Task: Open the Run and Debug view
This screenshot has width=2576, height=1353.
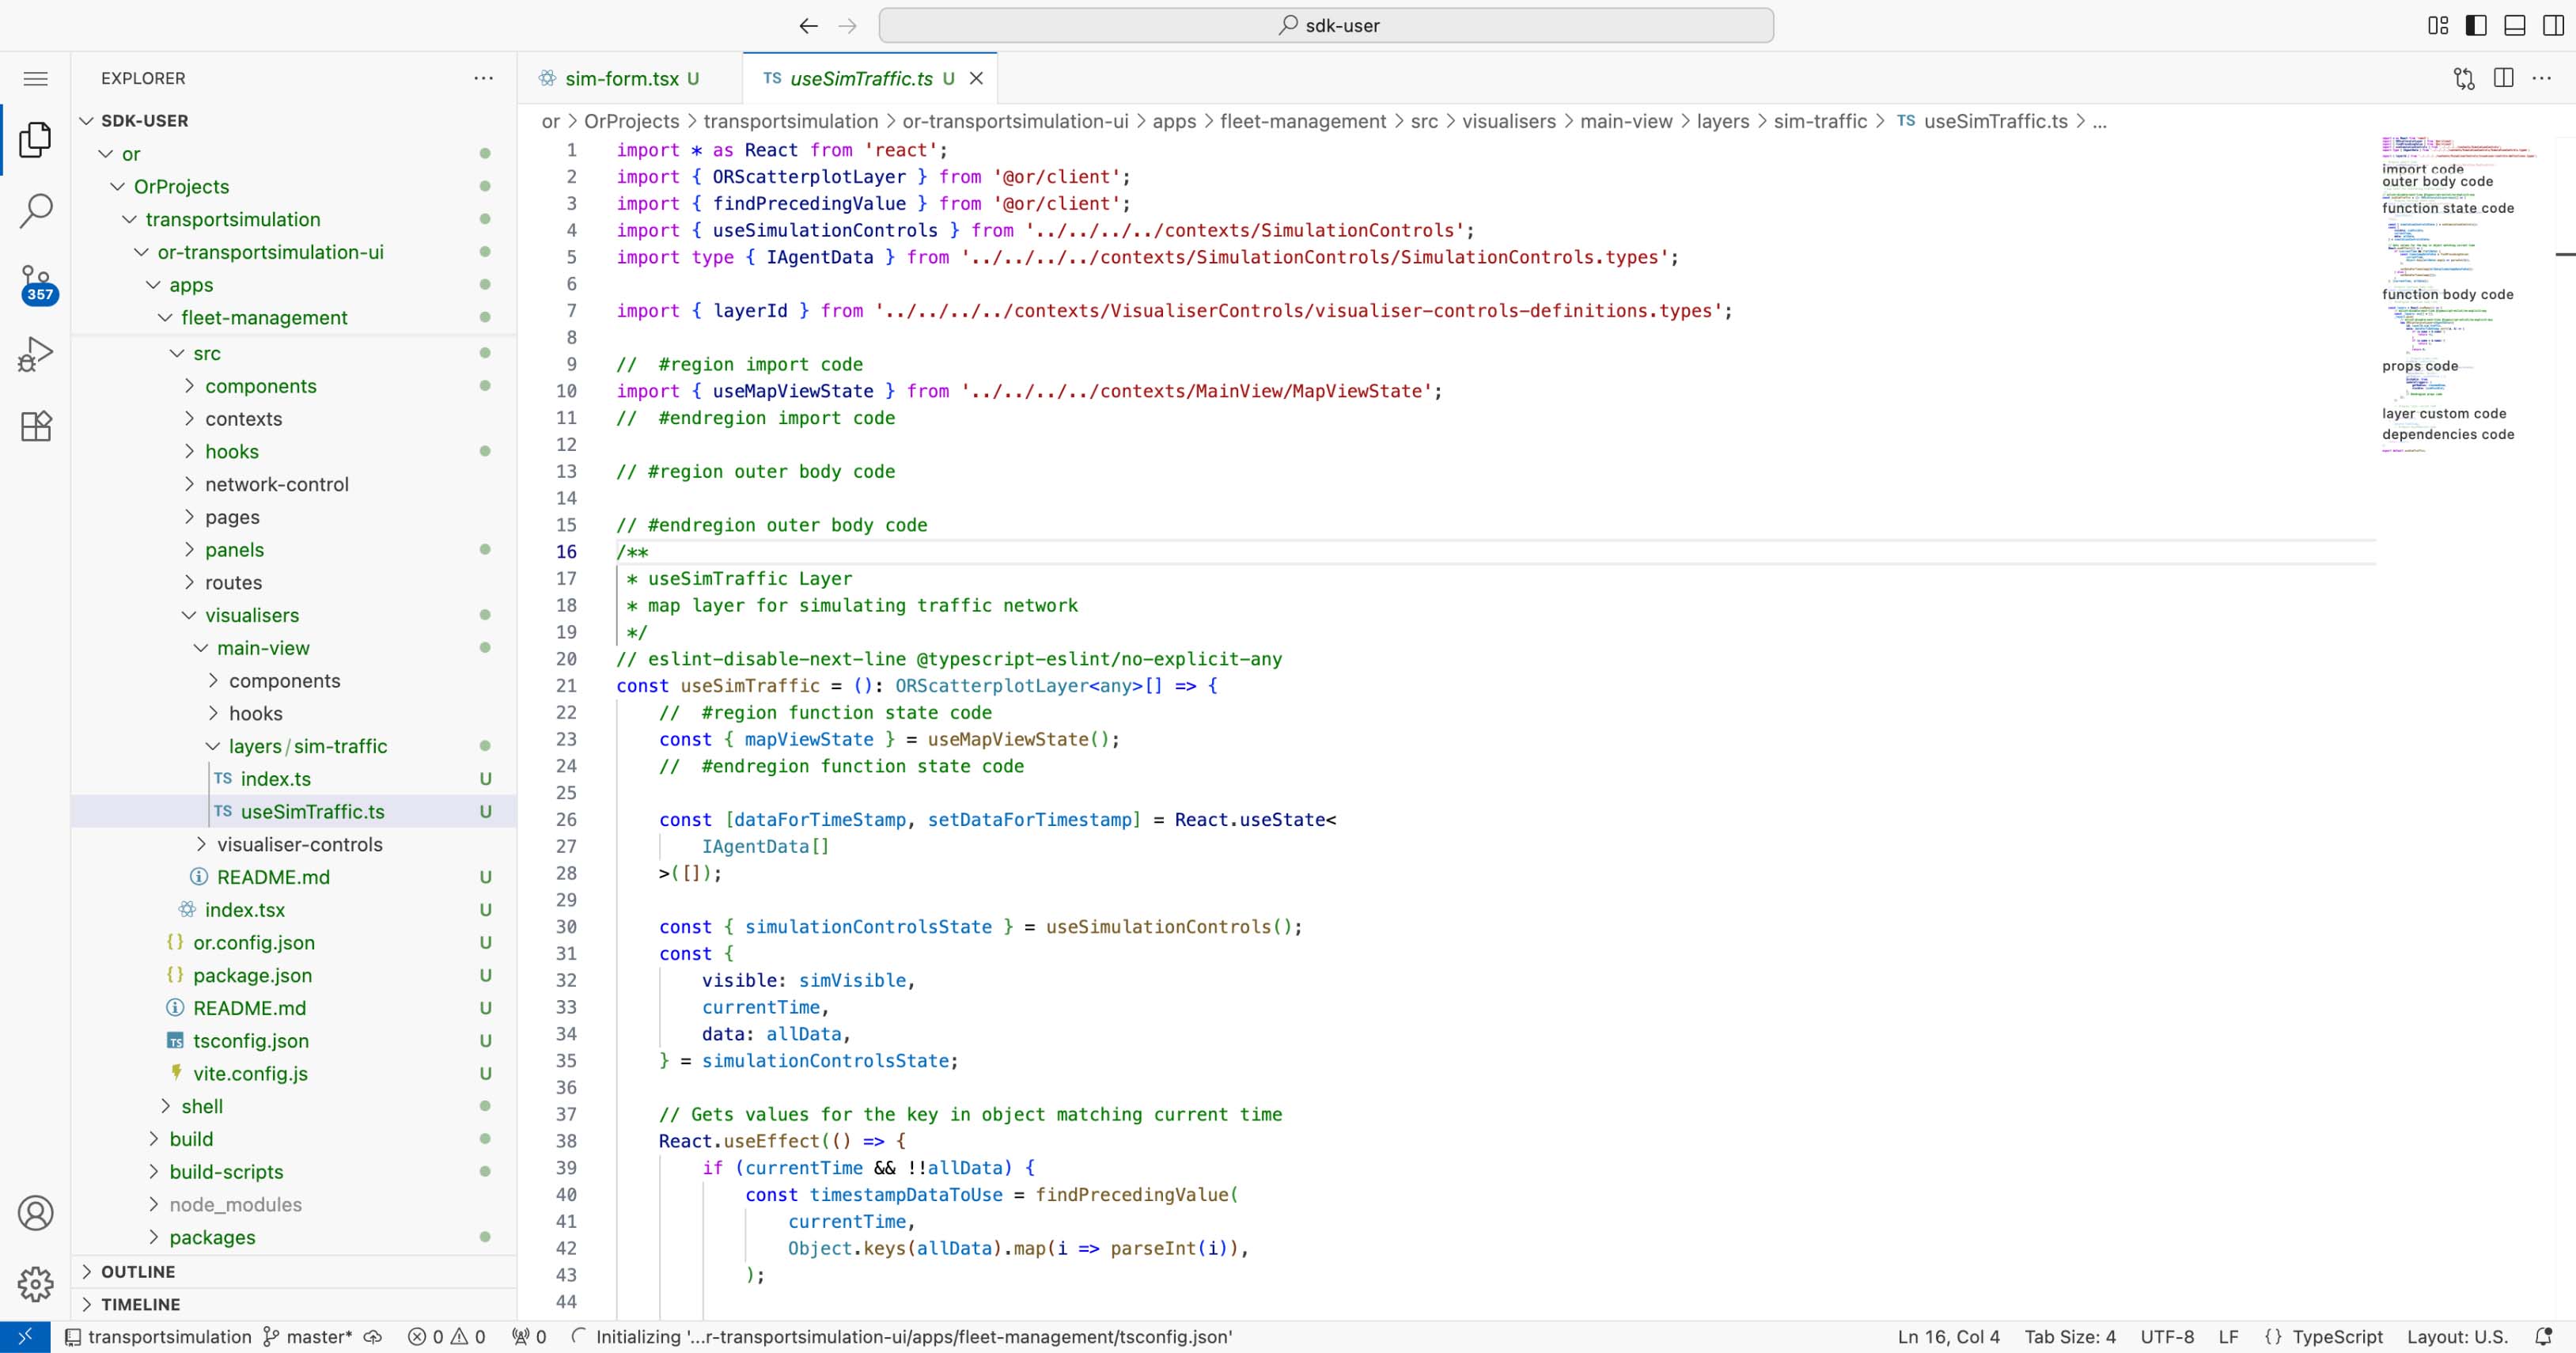Action: (x=36, y=354)
